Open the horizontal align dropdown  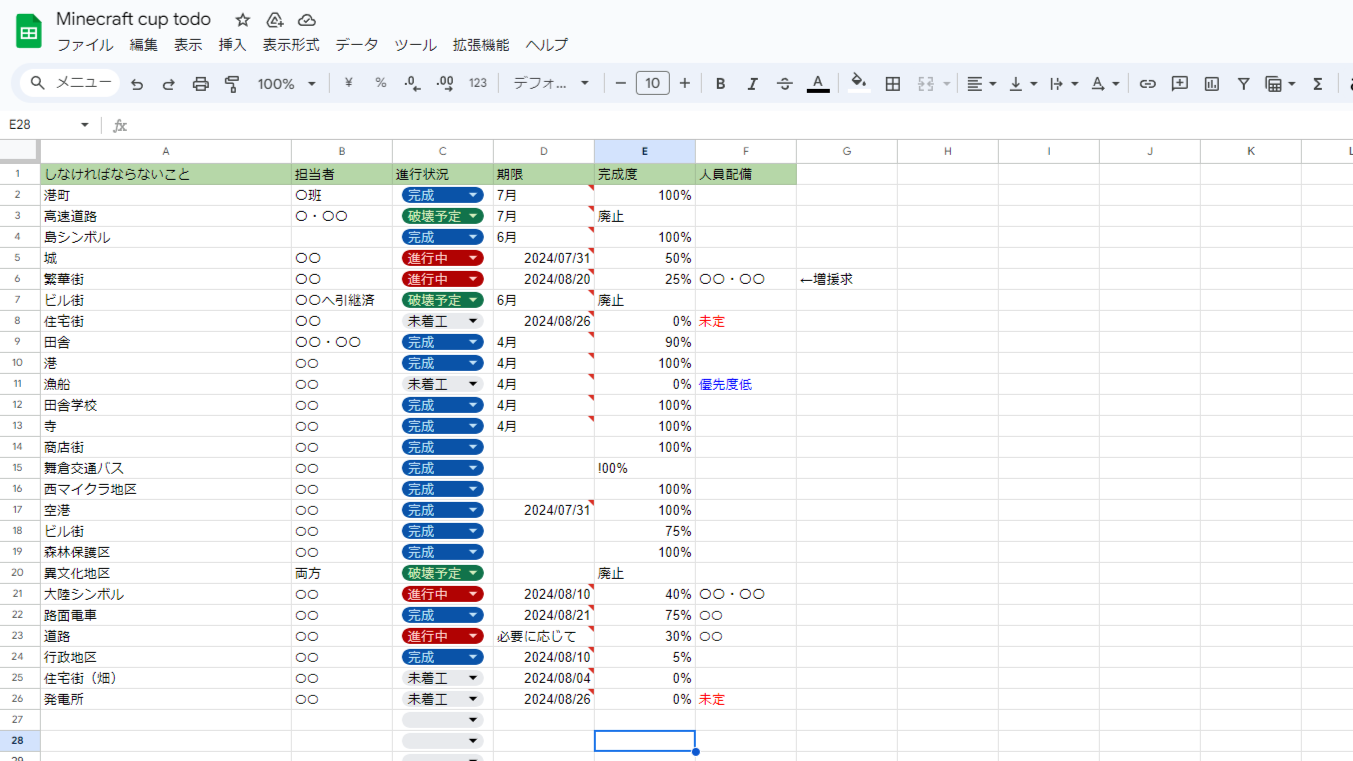(982, 84)
